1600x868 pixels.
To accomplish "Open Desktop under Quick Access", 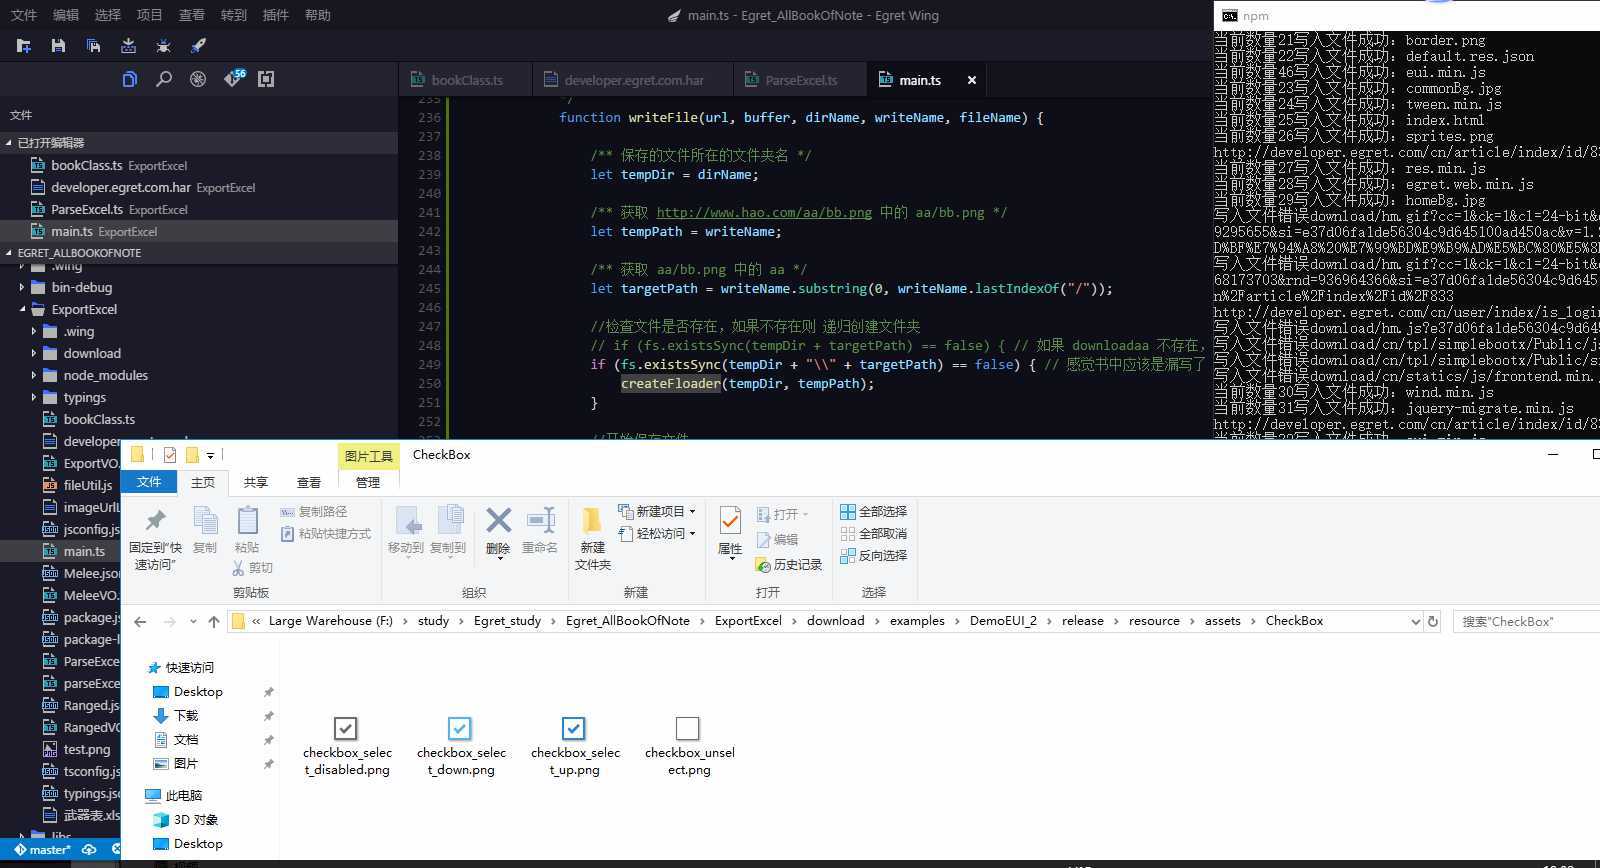I will (198, 691).
